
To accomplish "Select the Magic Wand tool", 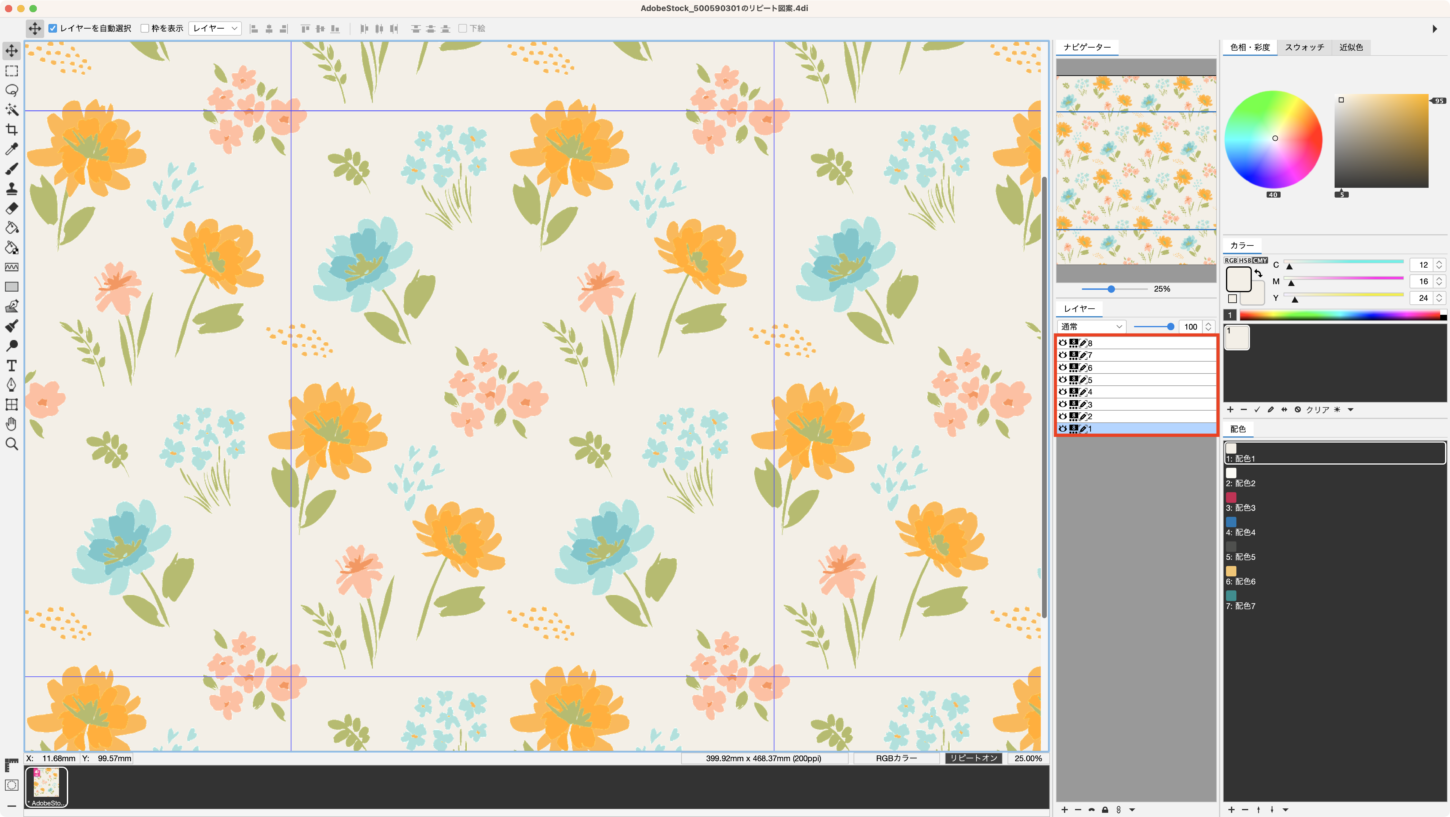I will point(12,110).
